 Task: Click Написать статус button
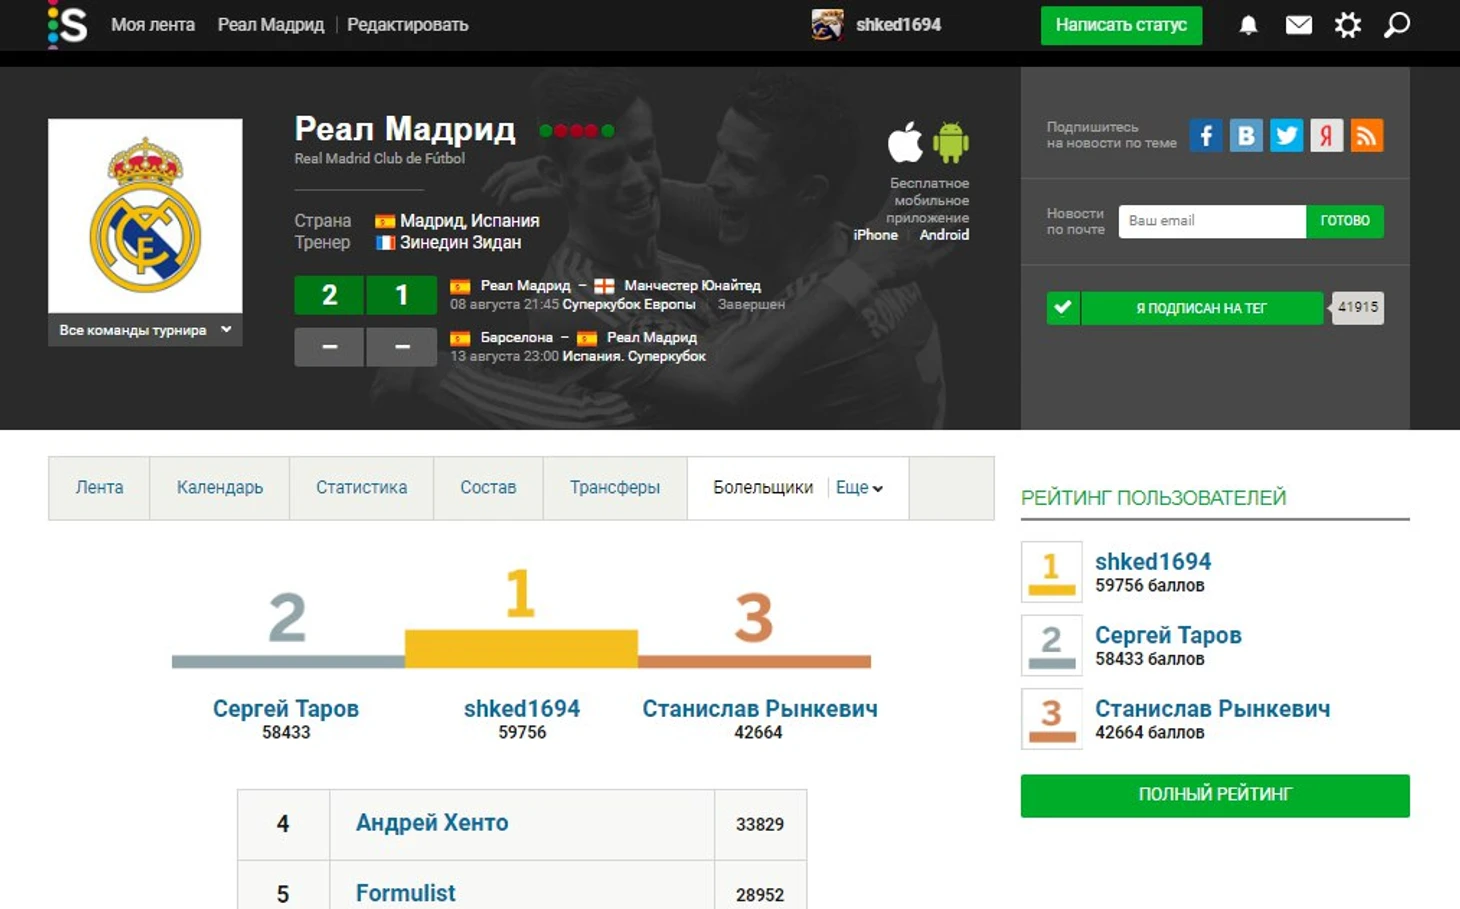1121,25
